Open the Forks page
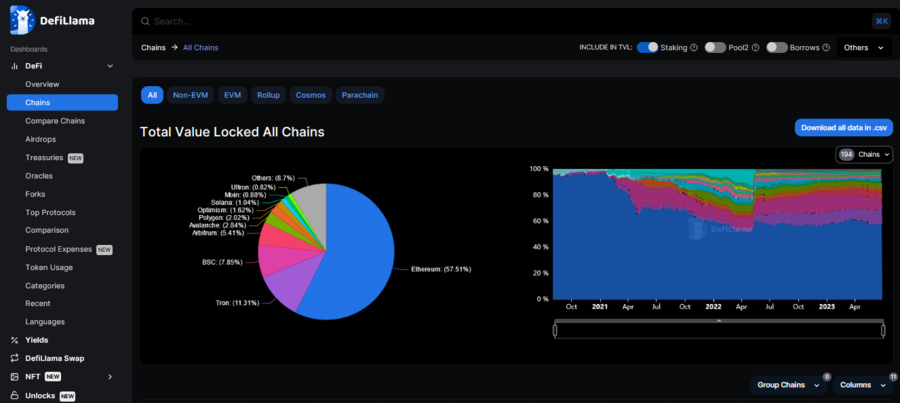900x403 pixels. (35, 194)
